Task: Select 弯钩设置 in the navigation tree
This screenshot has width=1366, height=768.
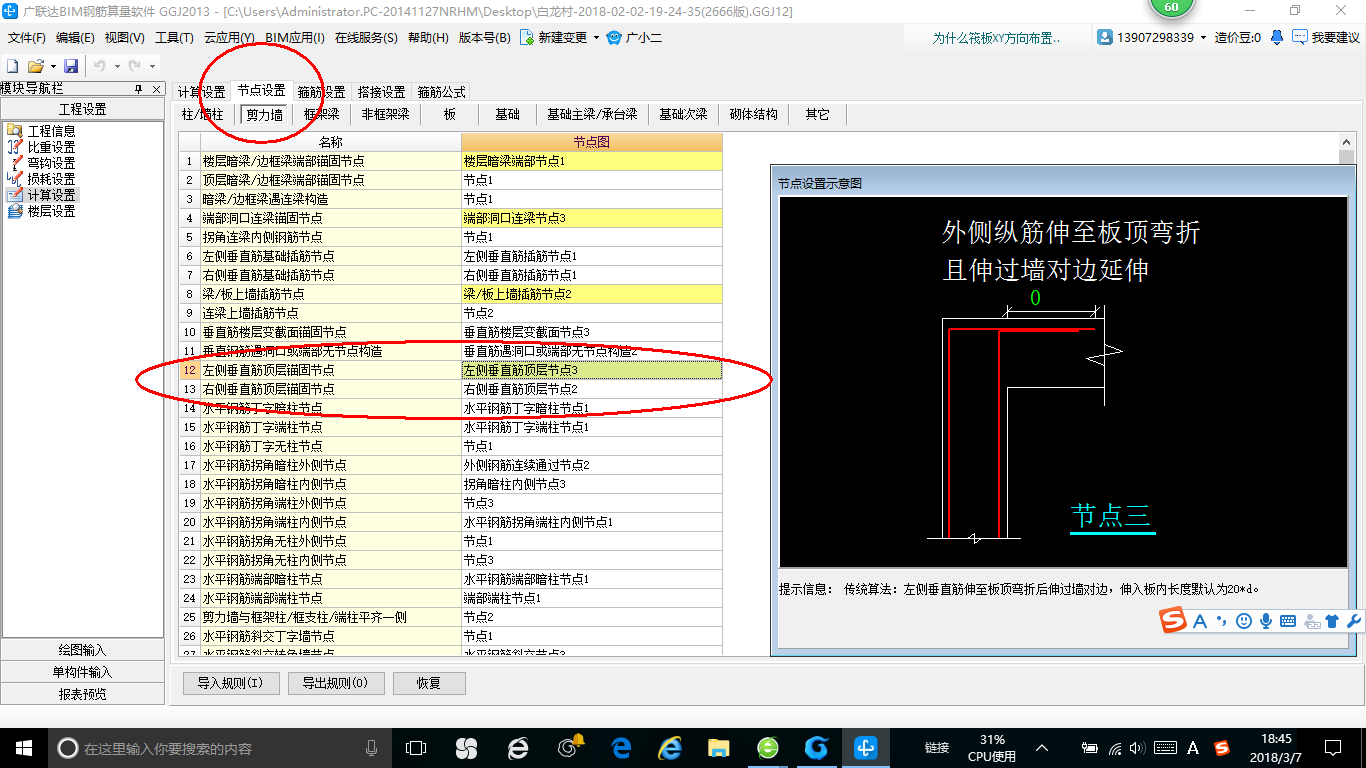Action: (x=51, y=163)
